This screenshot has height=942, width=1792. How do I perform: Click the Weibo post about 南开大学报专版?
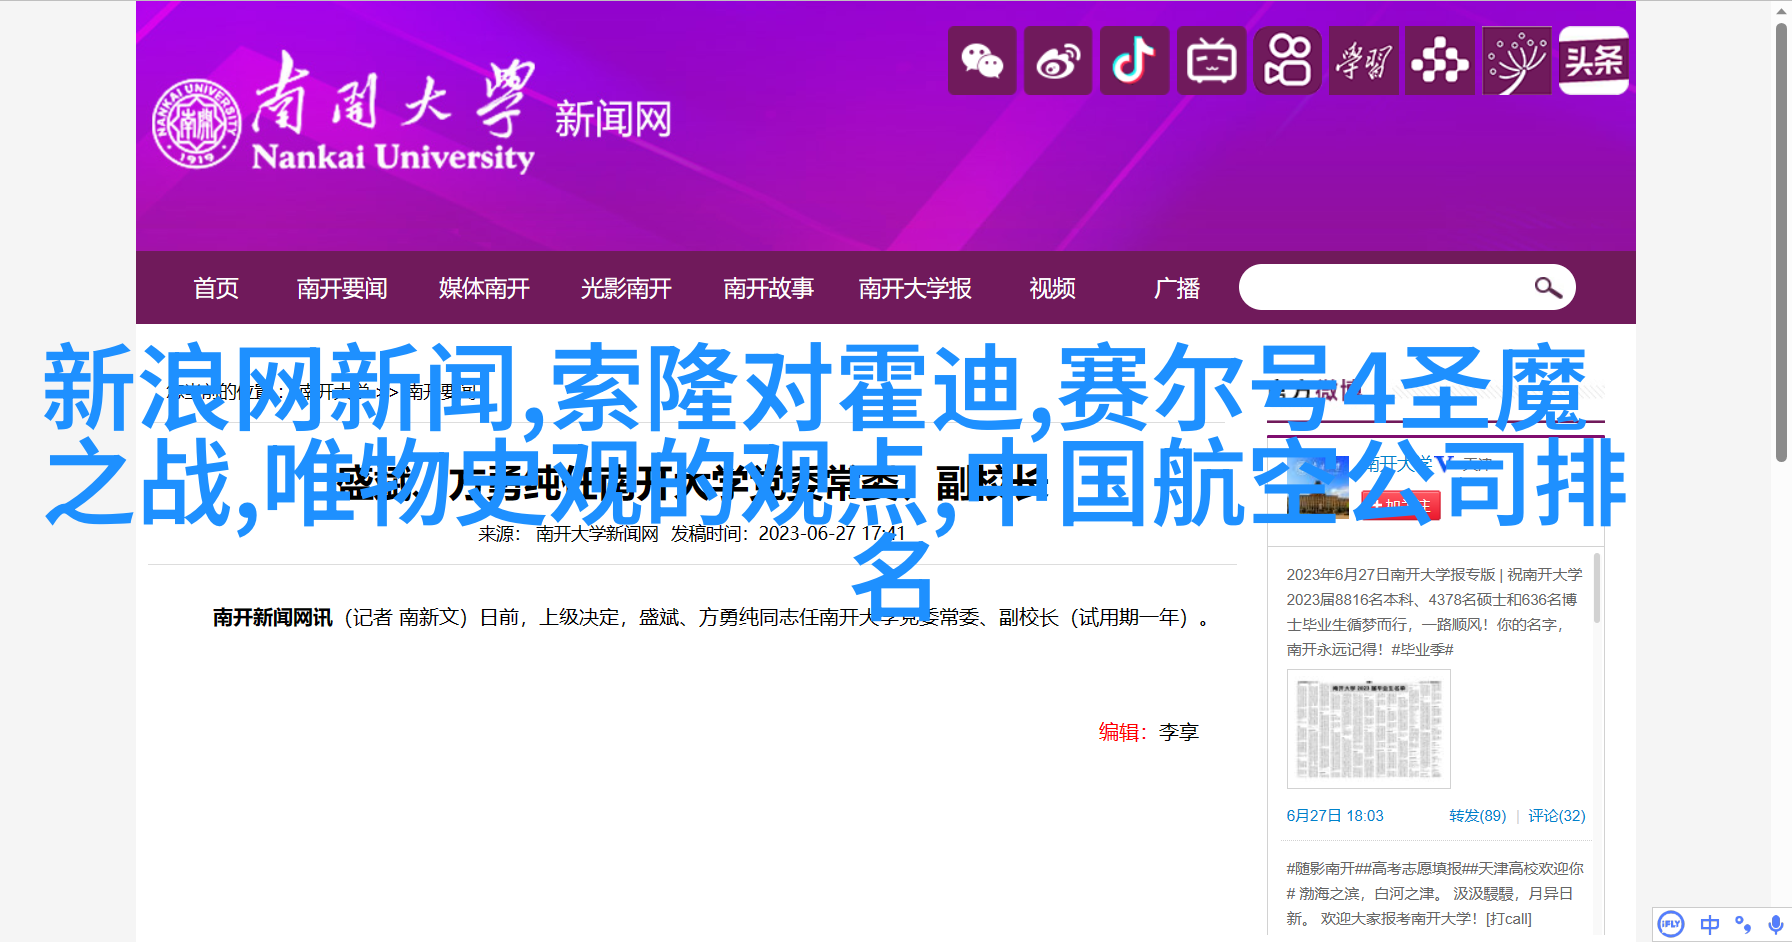coord(1434,612)
